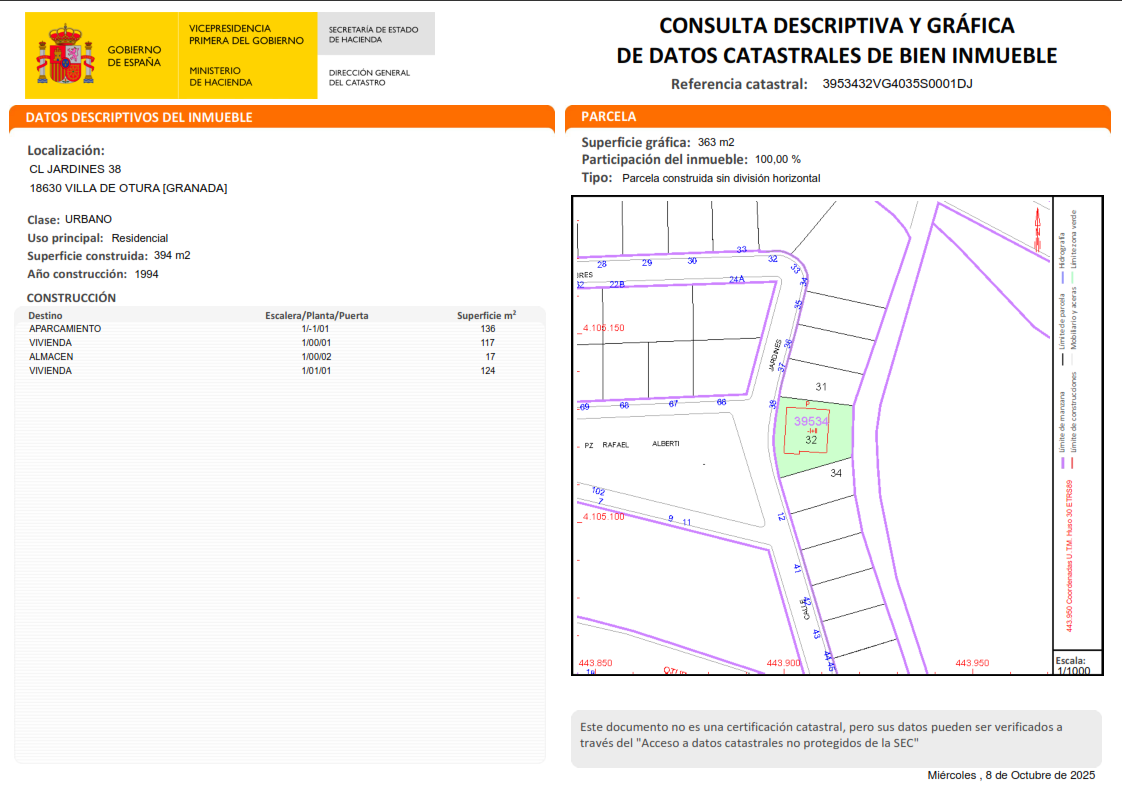The image size is (1122, 794).
Task: Select the 'Datos descriptivos del inmueble' header
Action: pyautogui.click(x=139, y=118)
